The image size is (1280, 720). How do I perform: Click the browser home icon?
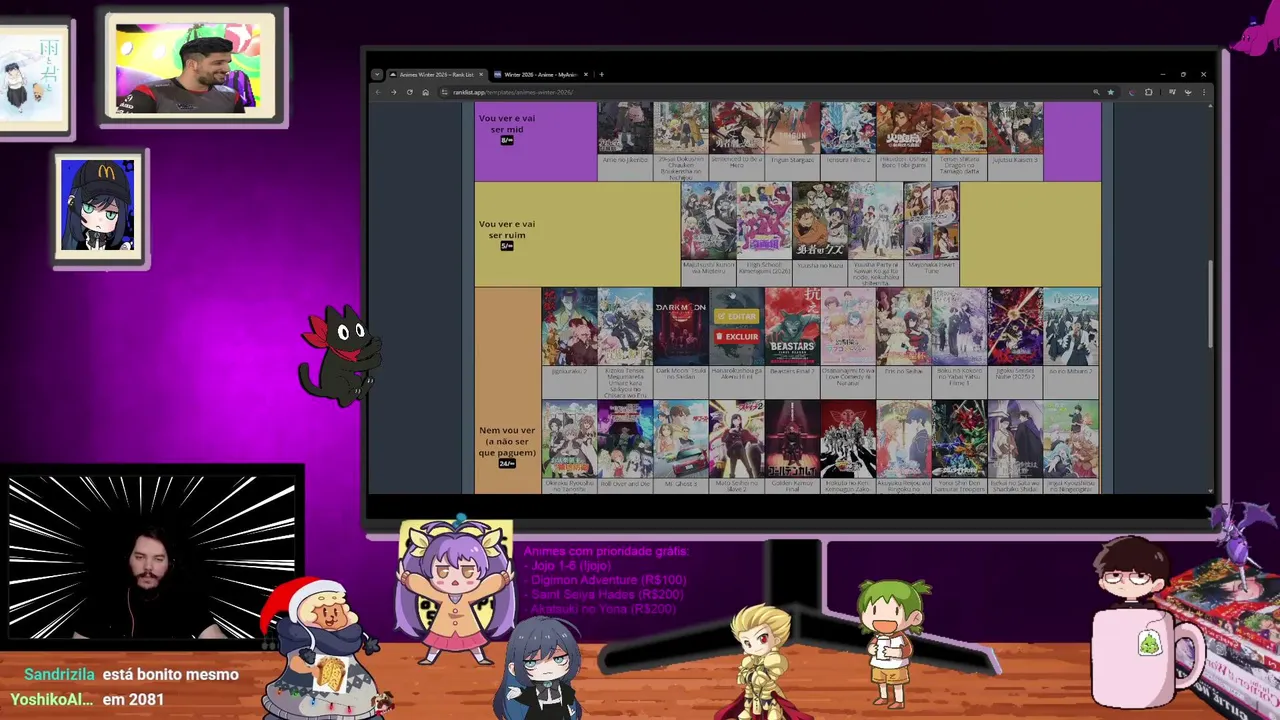[425, 92]
